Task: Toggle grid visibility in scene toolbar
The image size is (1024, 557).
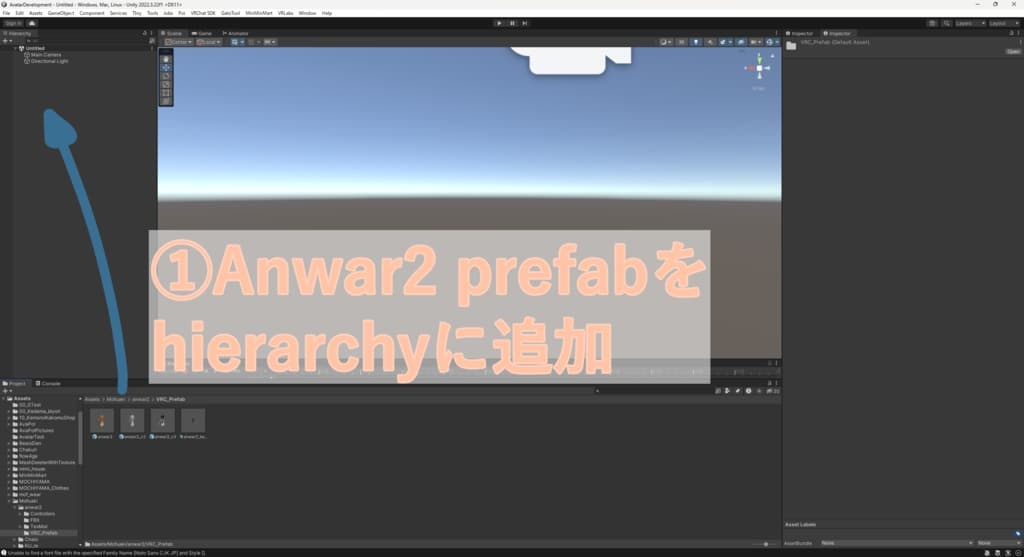Action: coord(236,42)
